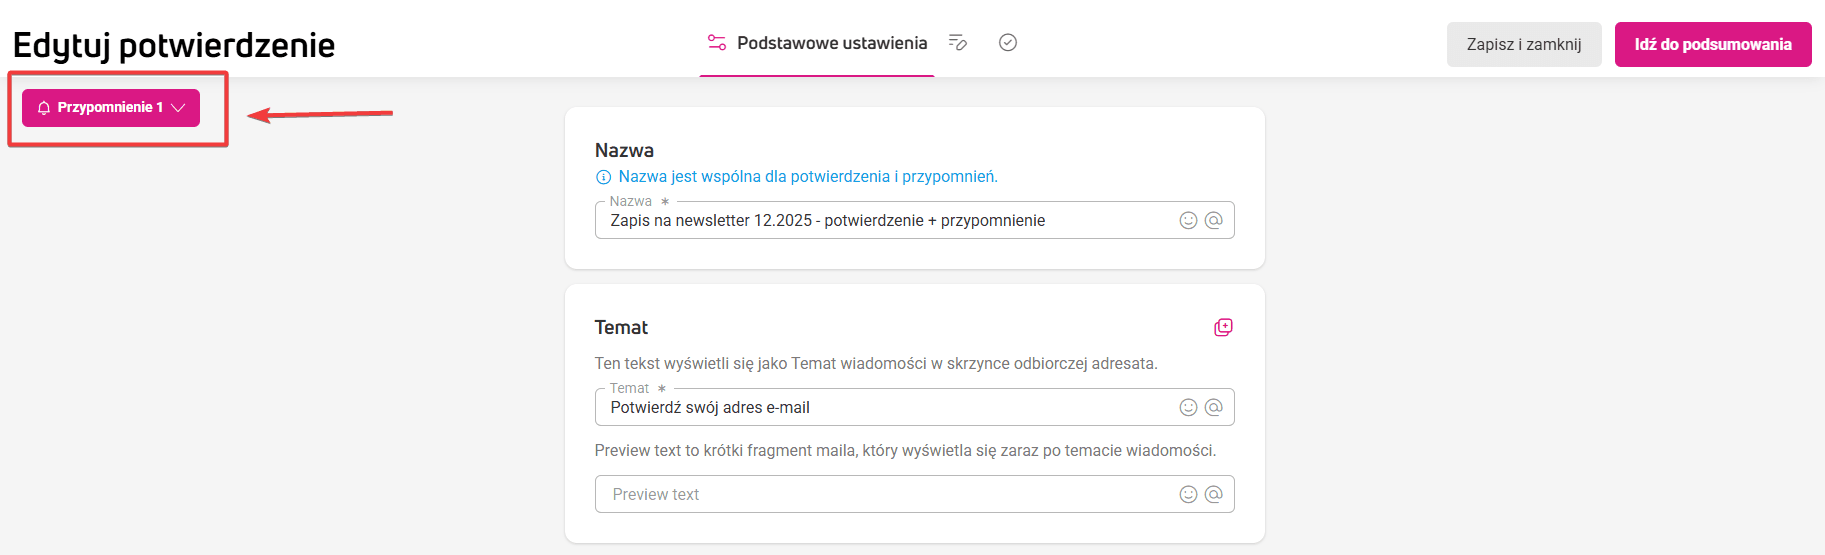Open emoji picker in the Nazwa field
Screen dimensions: 1825x555
coord(1188,221)
